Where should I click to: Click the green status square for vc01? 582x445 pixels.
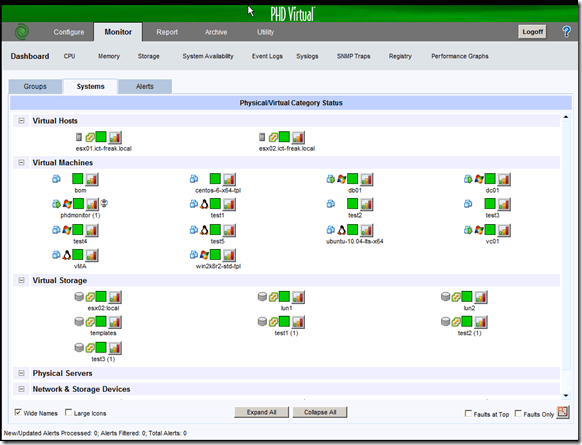click(x=490, y=230)
